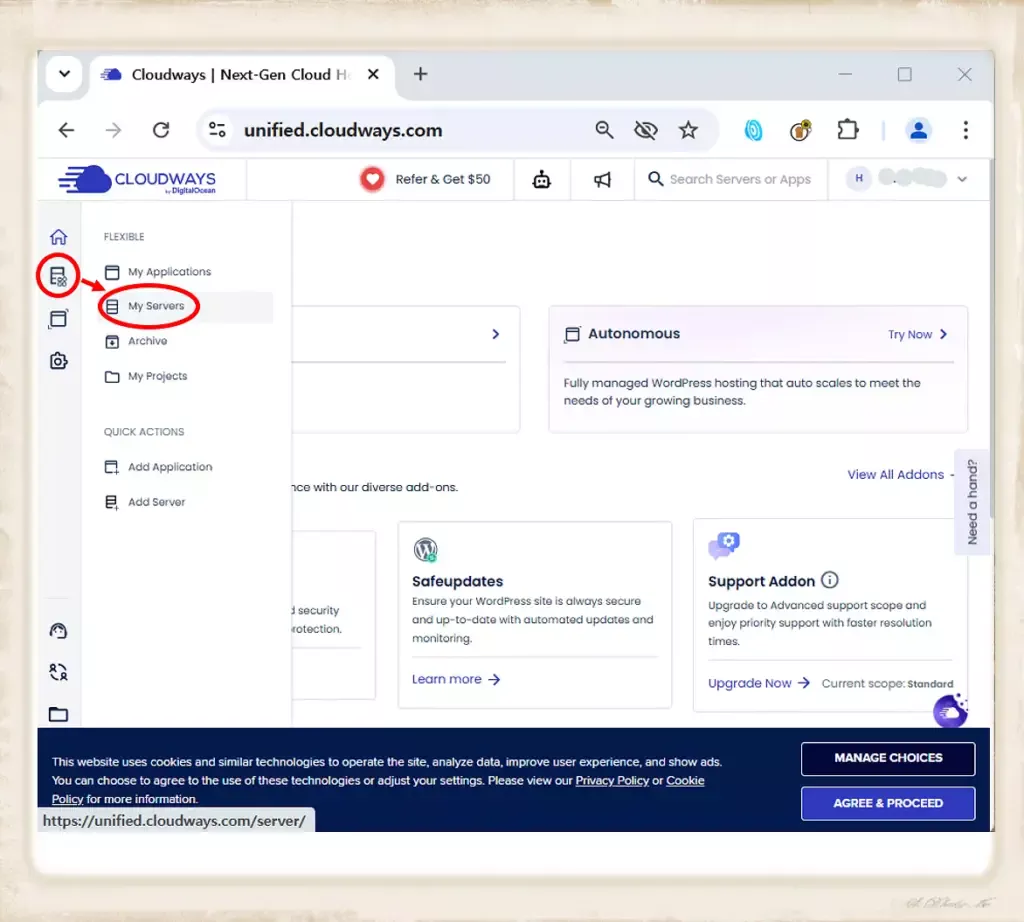Select My Applications in flexible menu
This screenshot has width=1024, height=922.
(169, 272)
